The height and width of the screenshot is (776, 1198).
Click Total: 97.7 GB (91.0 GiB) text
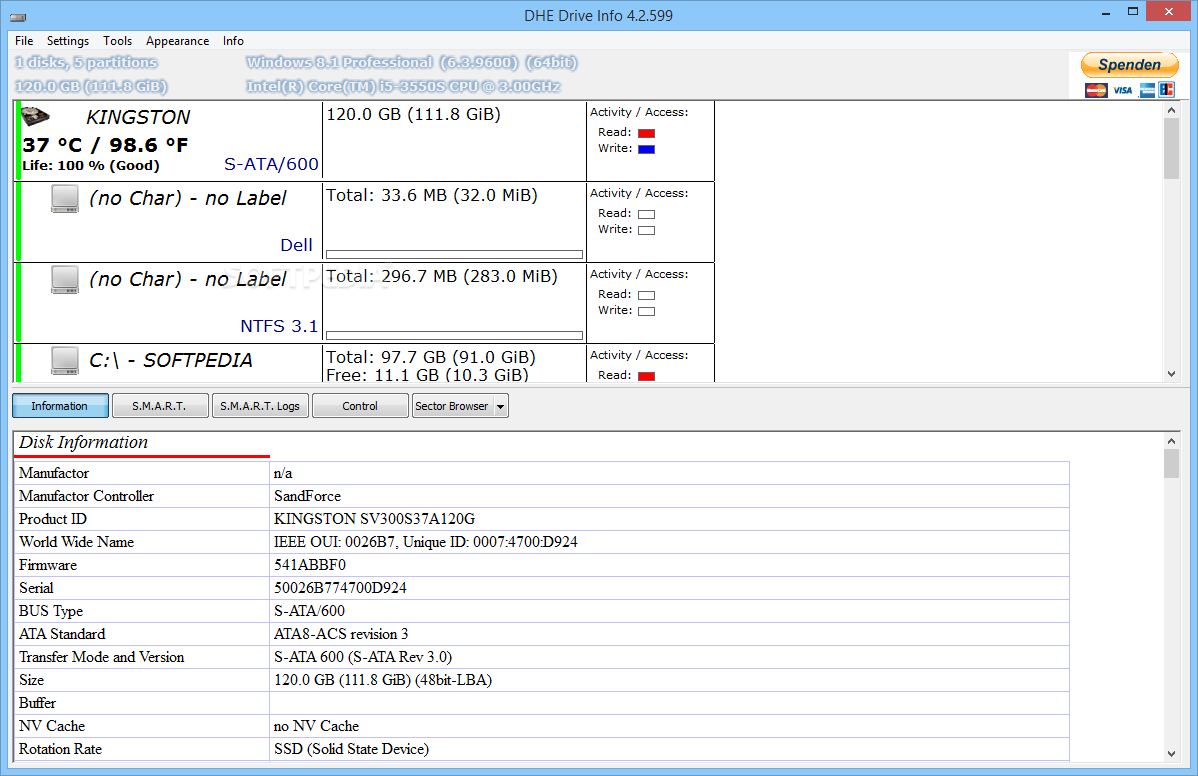point(431,357)
